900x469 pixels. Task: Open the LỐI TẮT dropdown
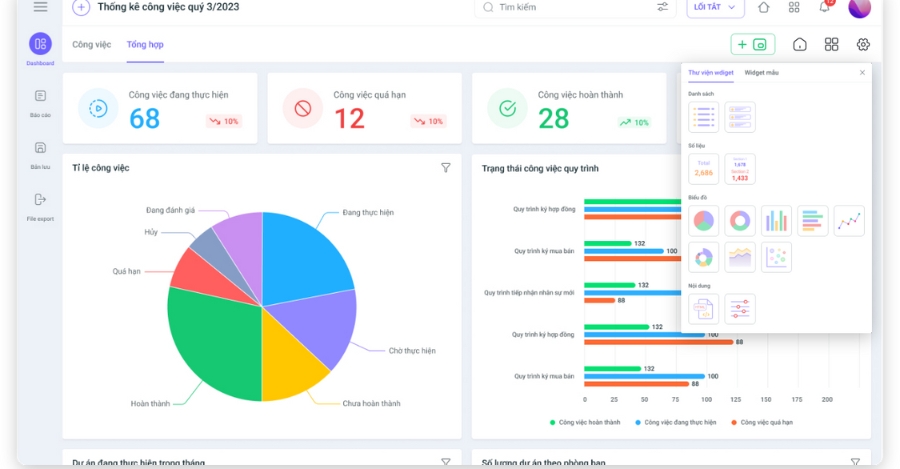click(x=714, y=7)
